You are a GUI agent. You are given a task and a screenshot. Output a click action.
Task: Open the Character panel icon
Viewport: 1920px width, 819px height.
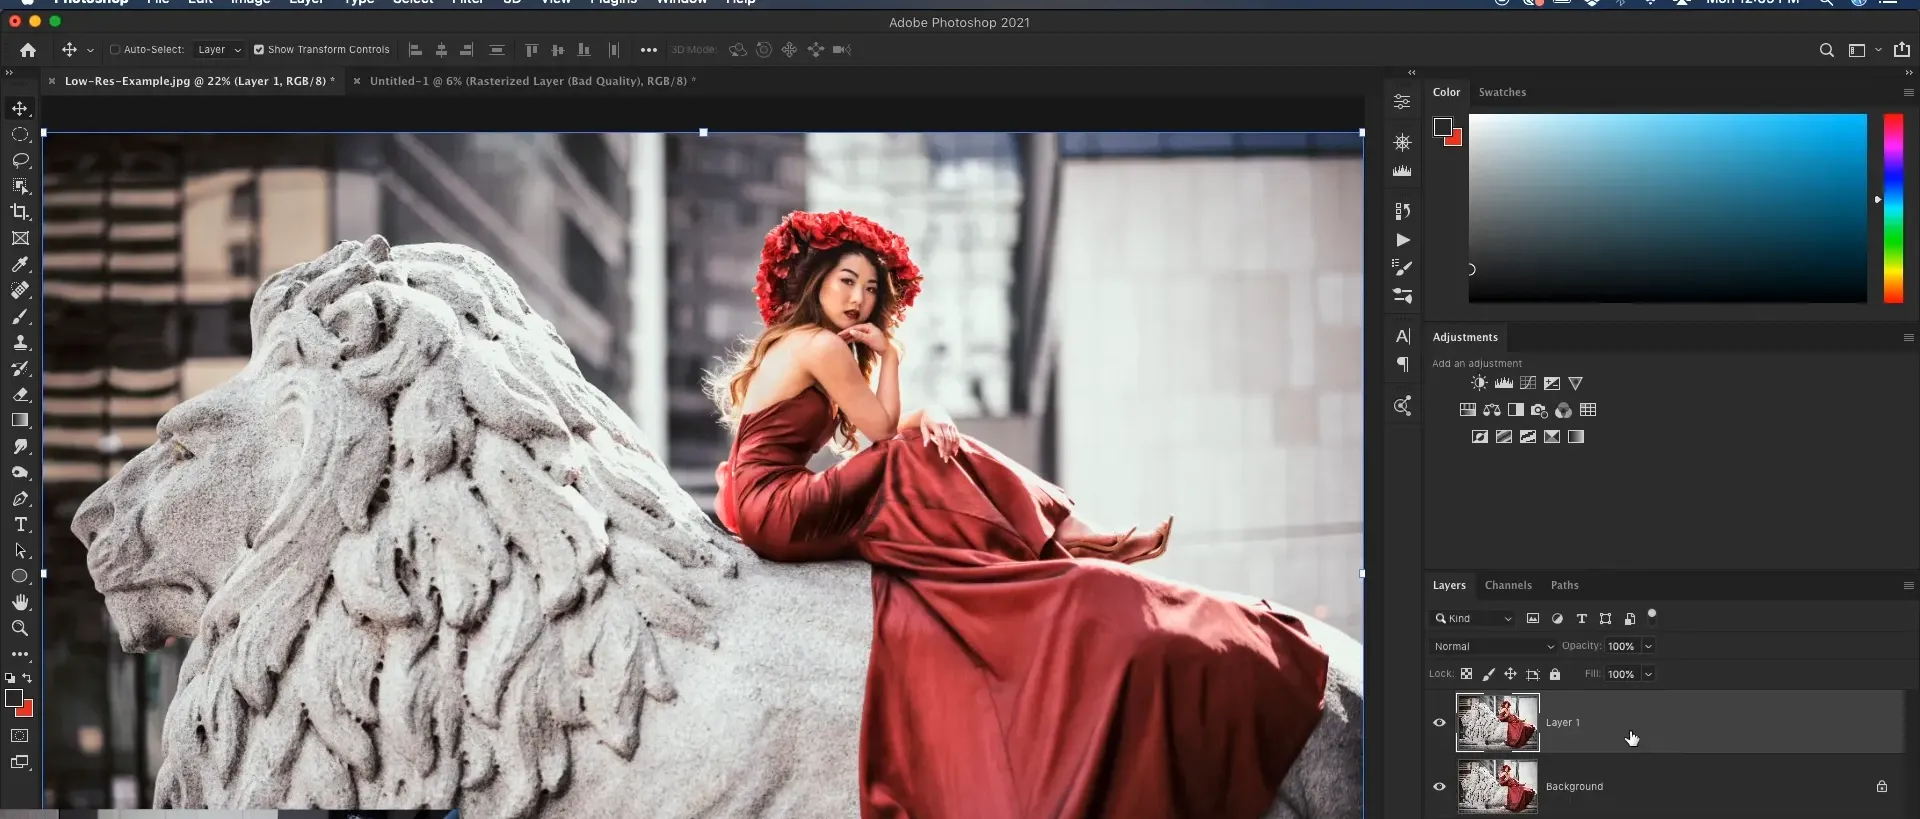tap(1402, 337)
